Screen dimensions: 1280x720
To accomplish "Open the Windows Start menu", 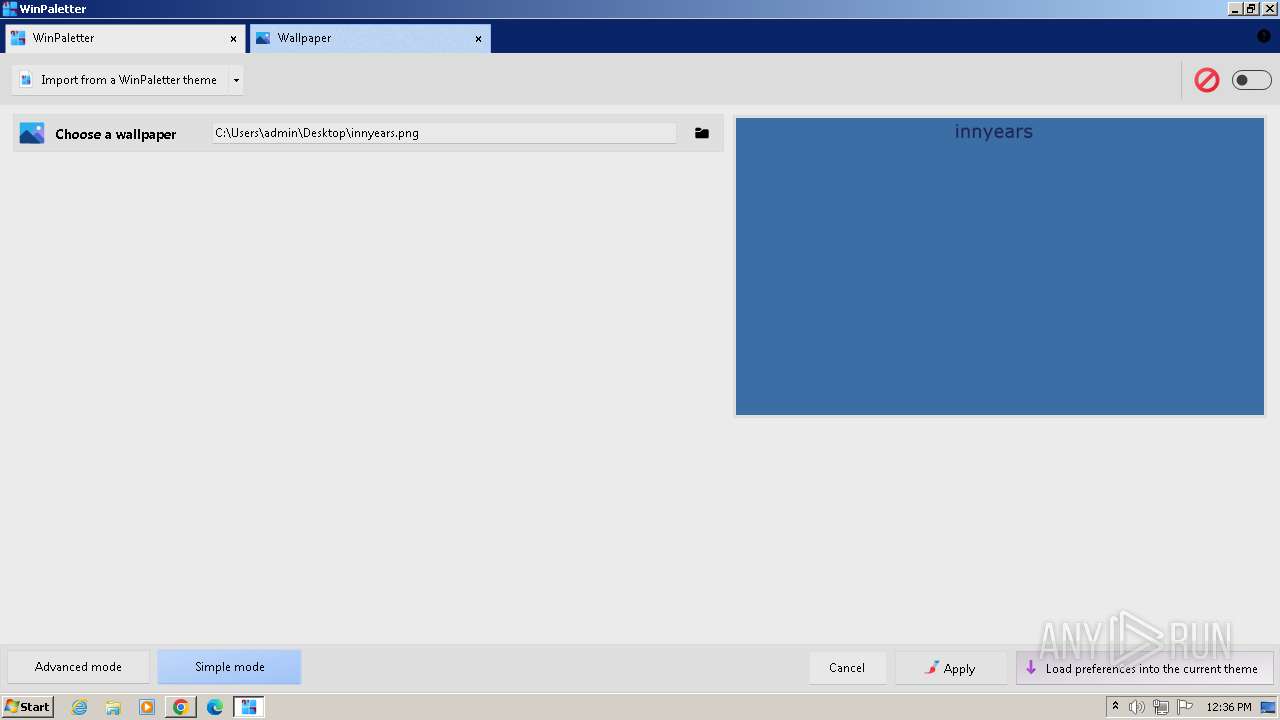I will [x=28, y=707].
